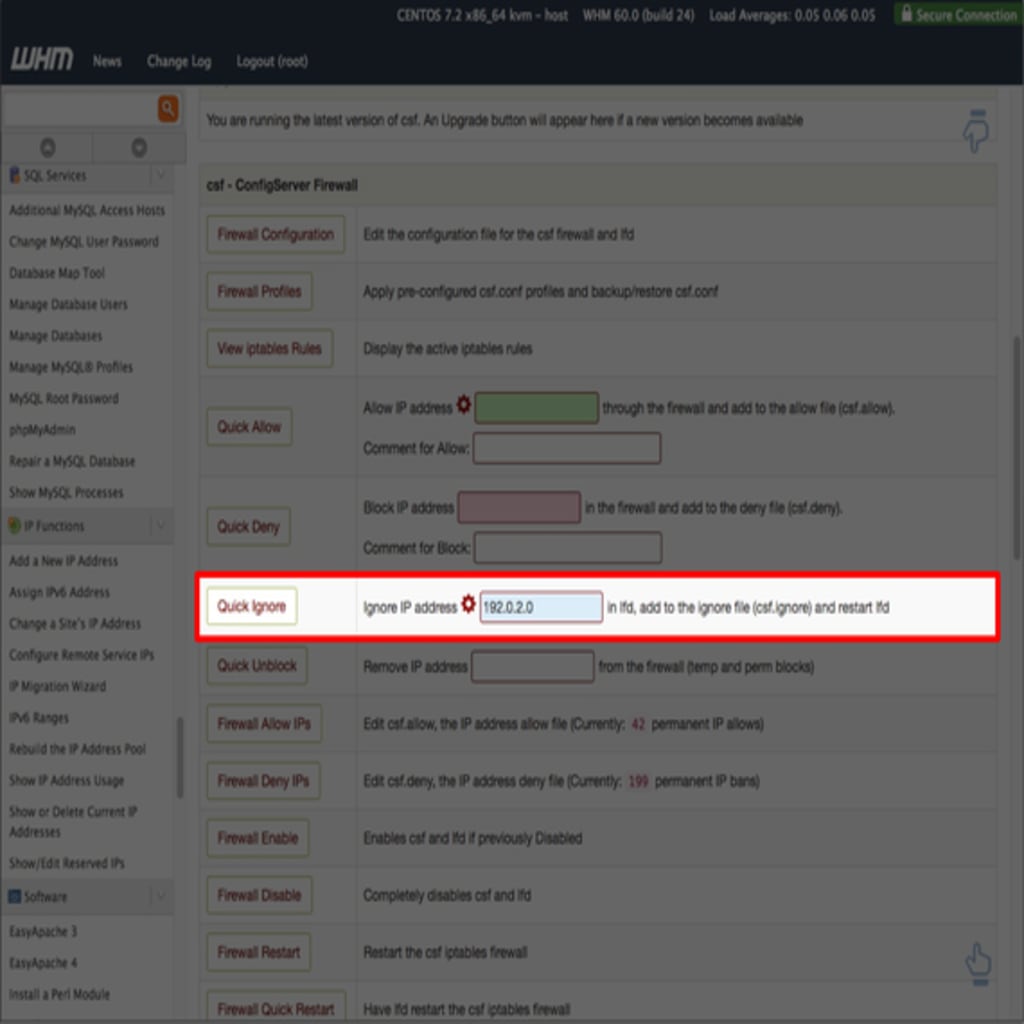Image resolution: width=1024 pixels, height=1024 pixels.
Task: Click the Quick Allow button
Action: coord(249,427)
